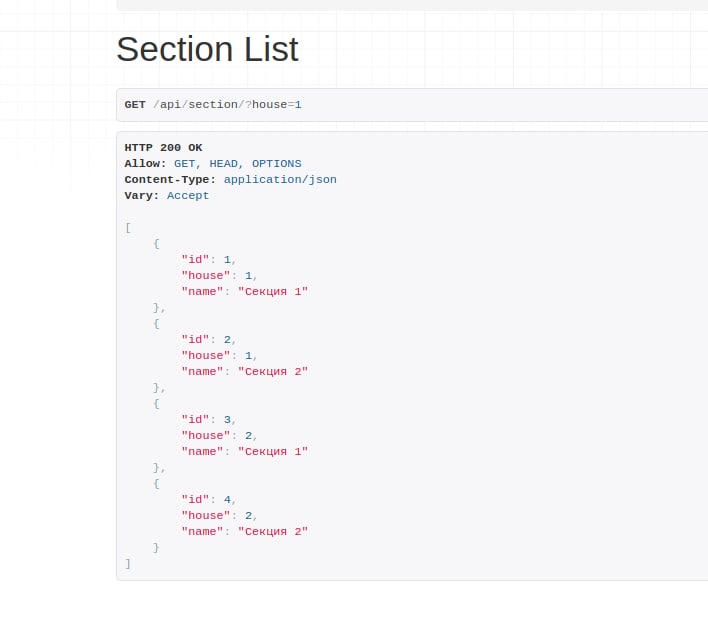Click the /api/section/?house=1 request URL
This screenshot has width=708, height=622.
[227, 105]
